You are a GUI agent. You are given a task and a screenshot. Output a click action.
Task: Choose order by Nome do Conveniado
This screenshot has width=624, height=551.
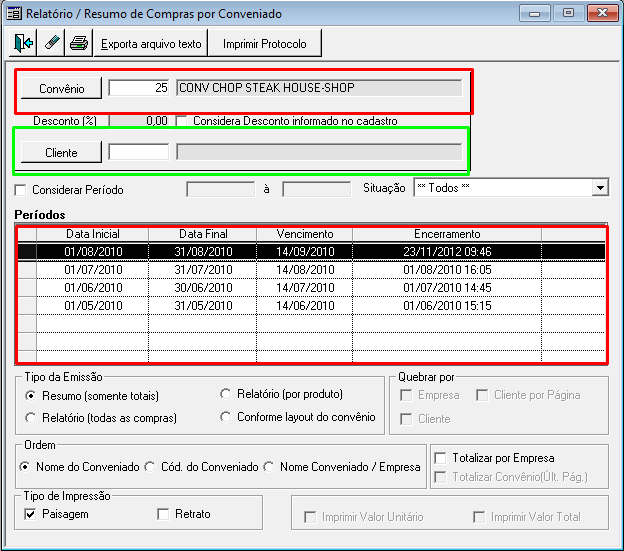[25, 467]
